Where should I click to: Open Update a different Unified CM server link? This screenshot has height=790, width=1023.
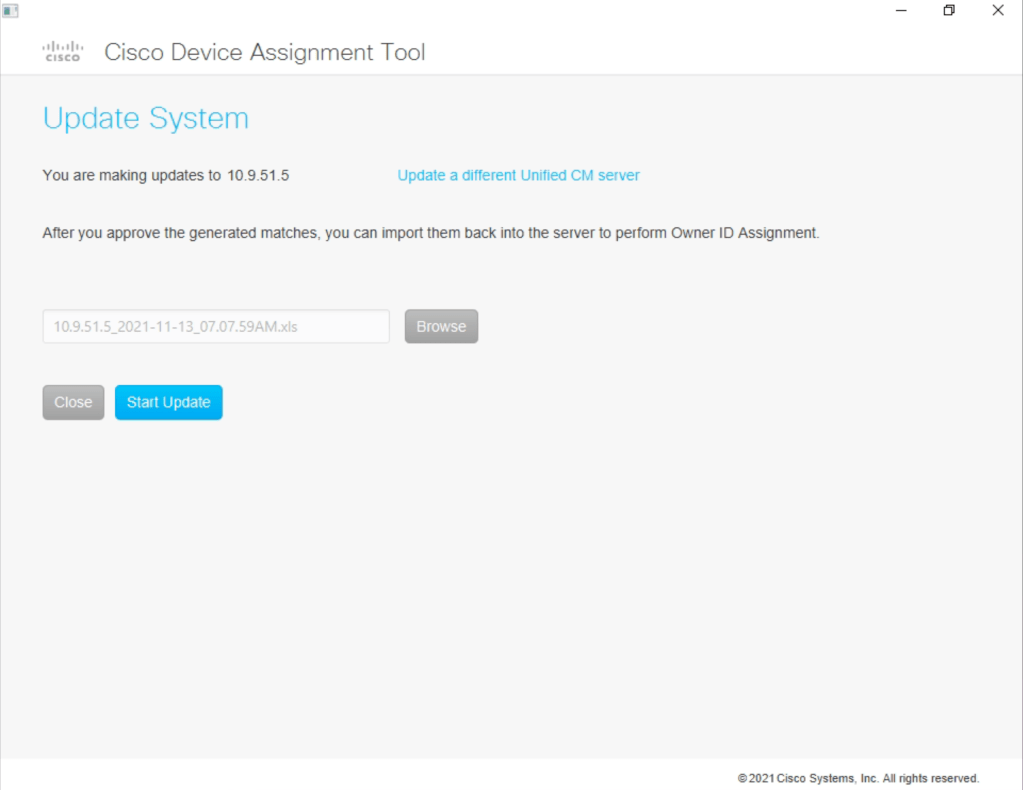518,175
